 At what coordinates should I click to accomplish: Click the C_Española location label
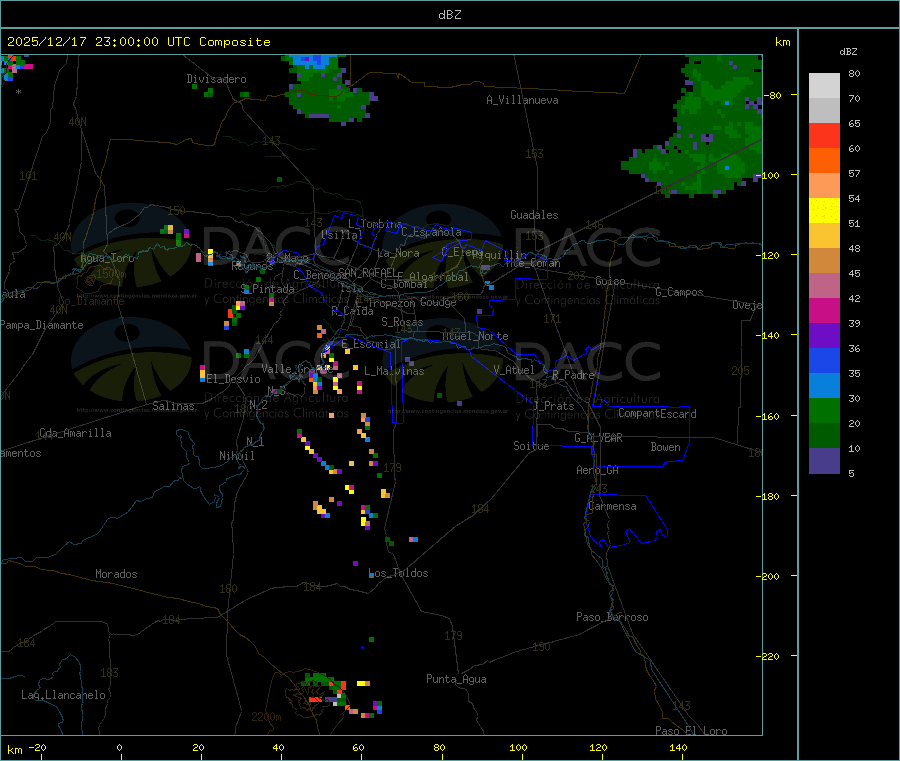click(431, 232)
